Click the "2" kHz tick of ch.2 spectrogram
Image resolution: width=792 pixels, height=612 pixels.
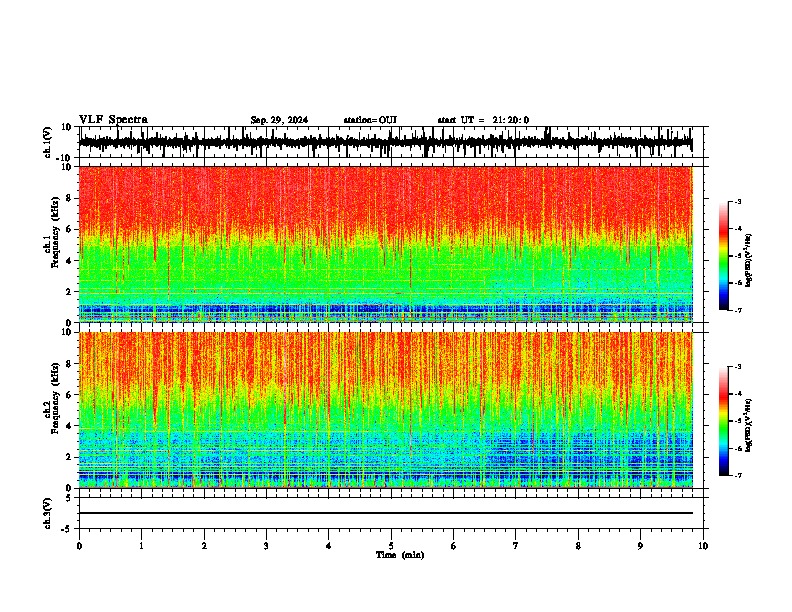[70, 457]
